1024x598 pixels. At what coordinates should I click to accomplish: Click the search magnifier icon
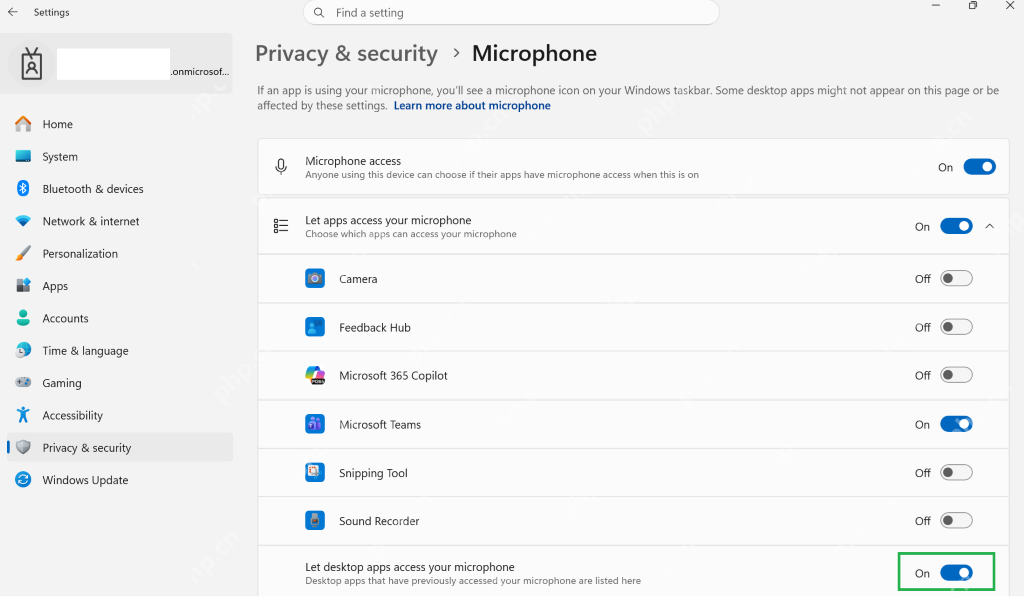[319, 12]
